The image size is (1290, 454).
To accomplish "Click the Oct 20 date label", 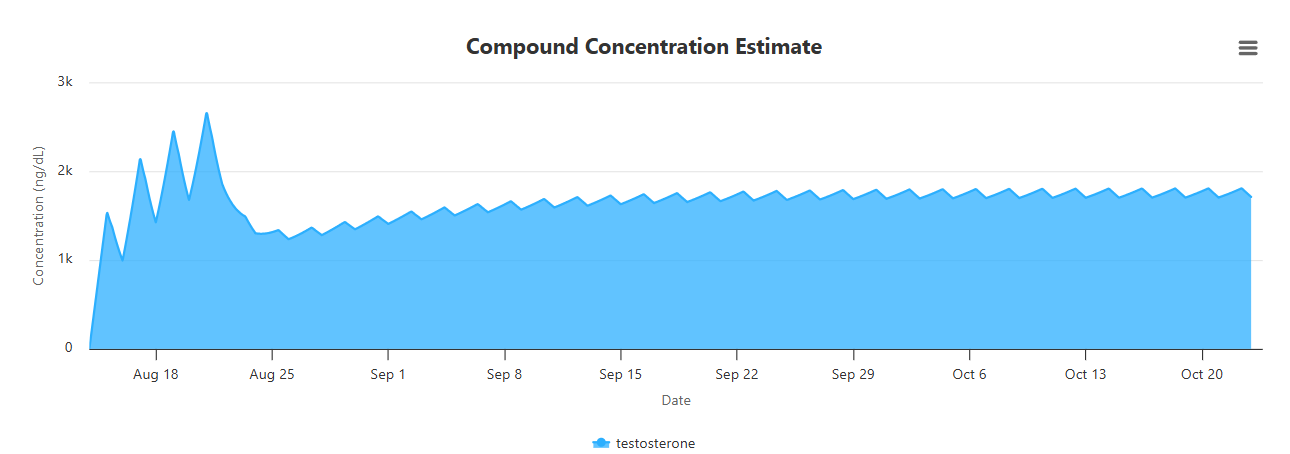I will 1202,375.
